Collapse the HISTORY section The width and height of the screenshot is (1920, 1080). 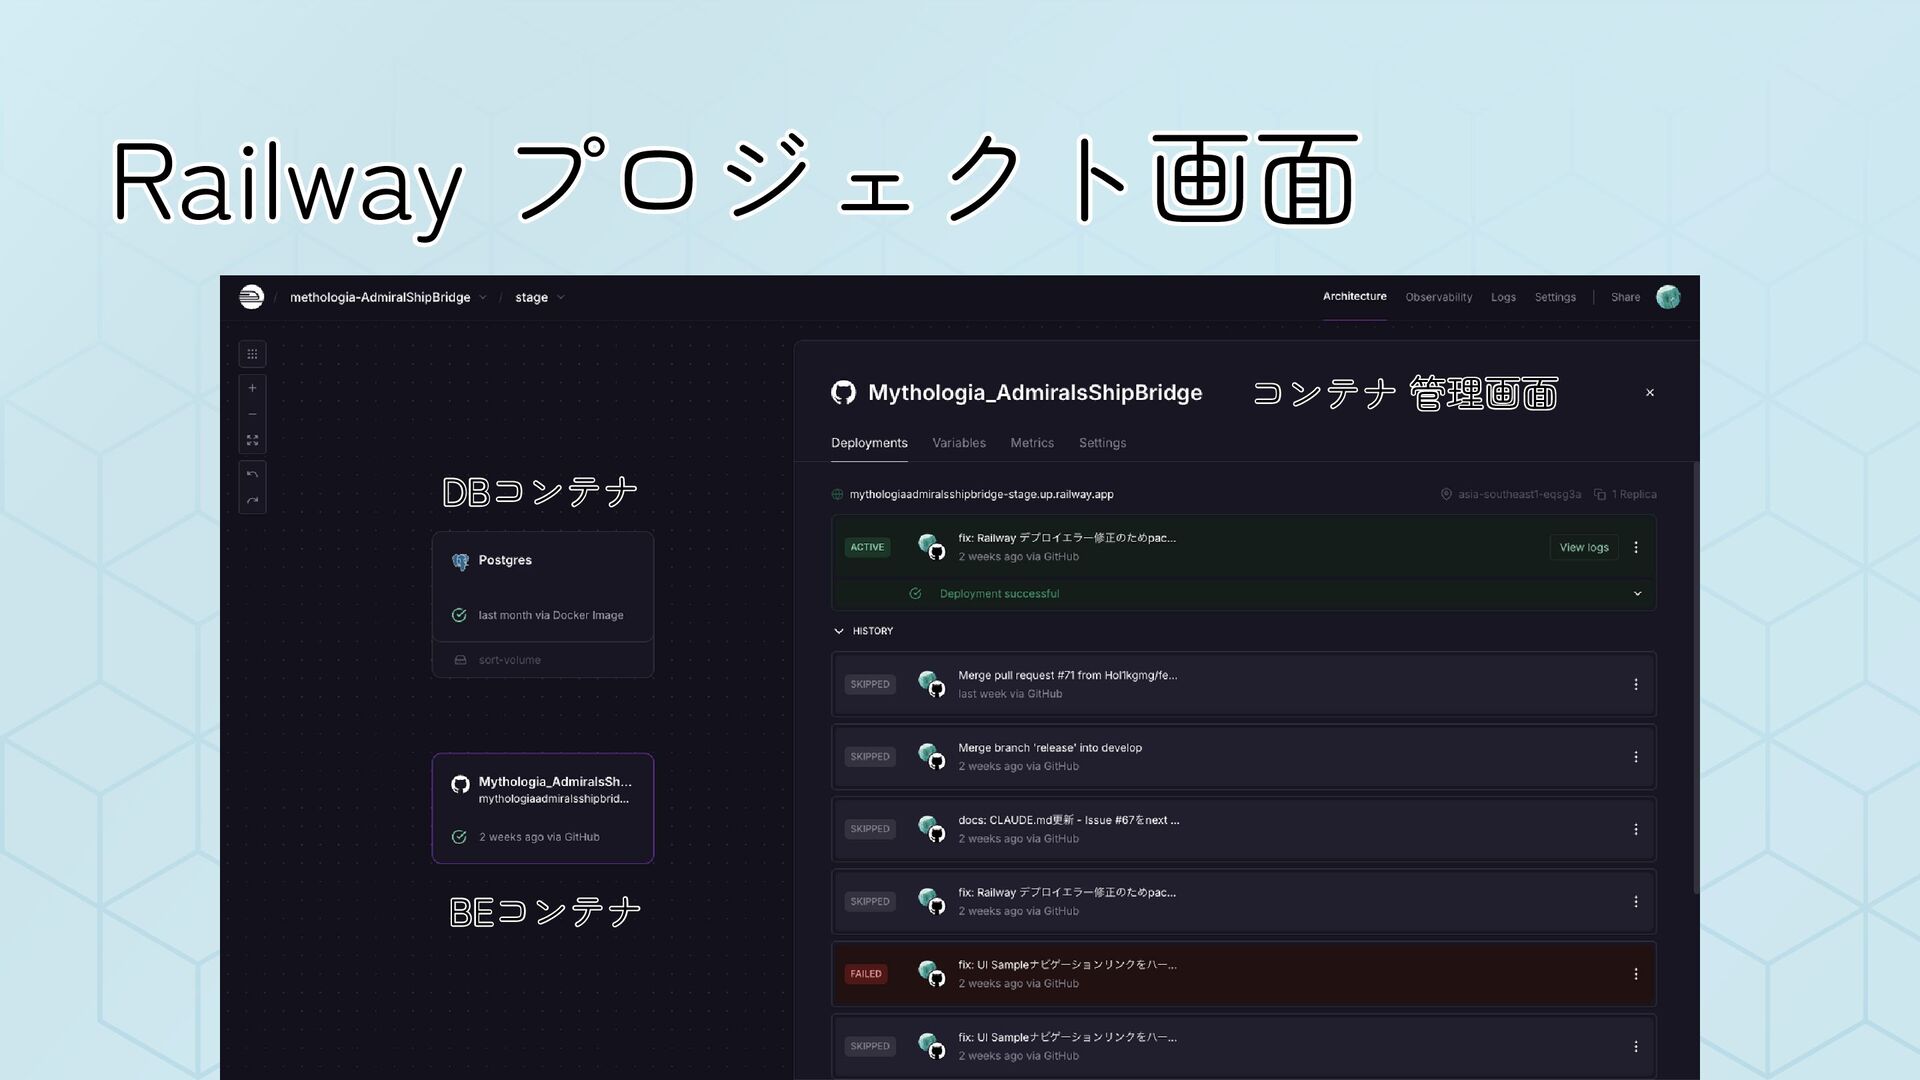[863, 631]
